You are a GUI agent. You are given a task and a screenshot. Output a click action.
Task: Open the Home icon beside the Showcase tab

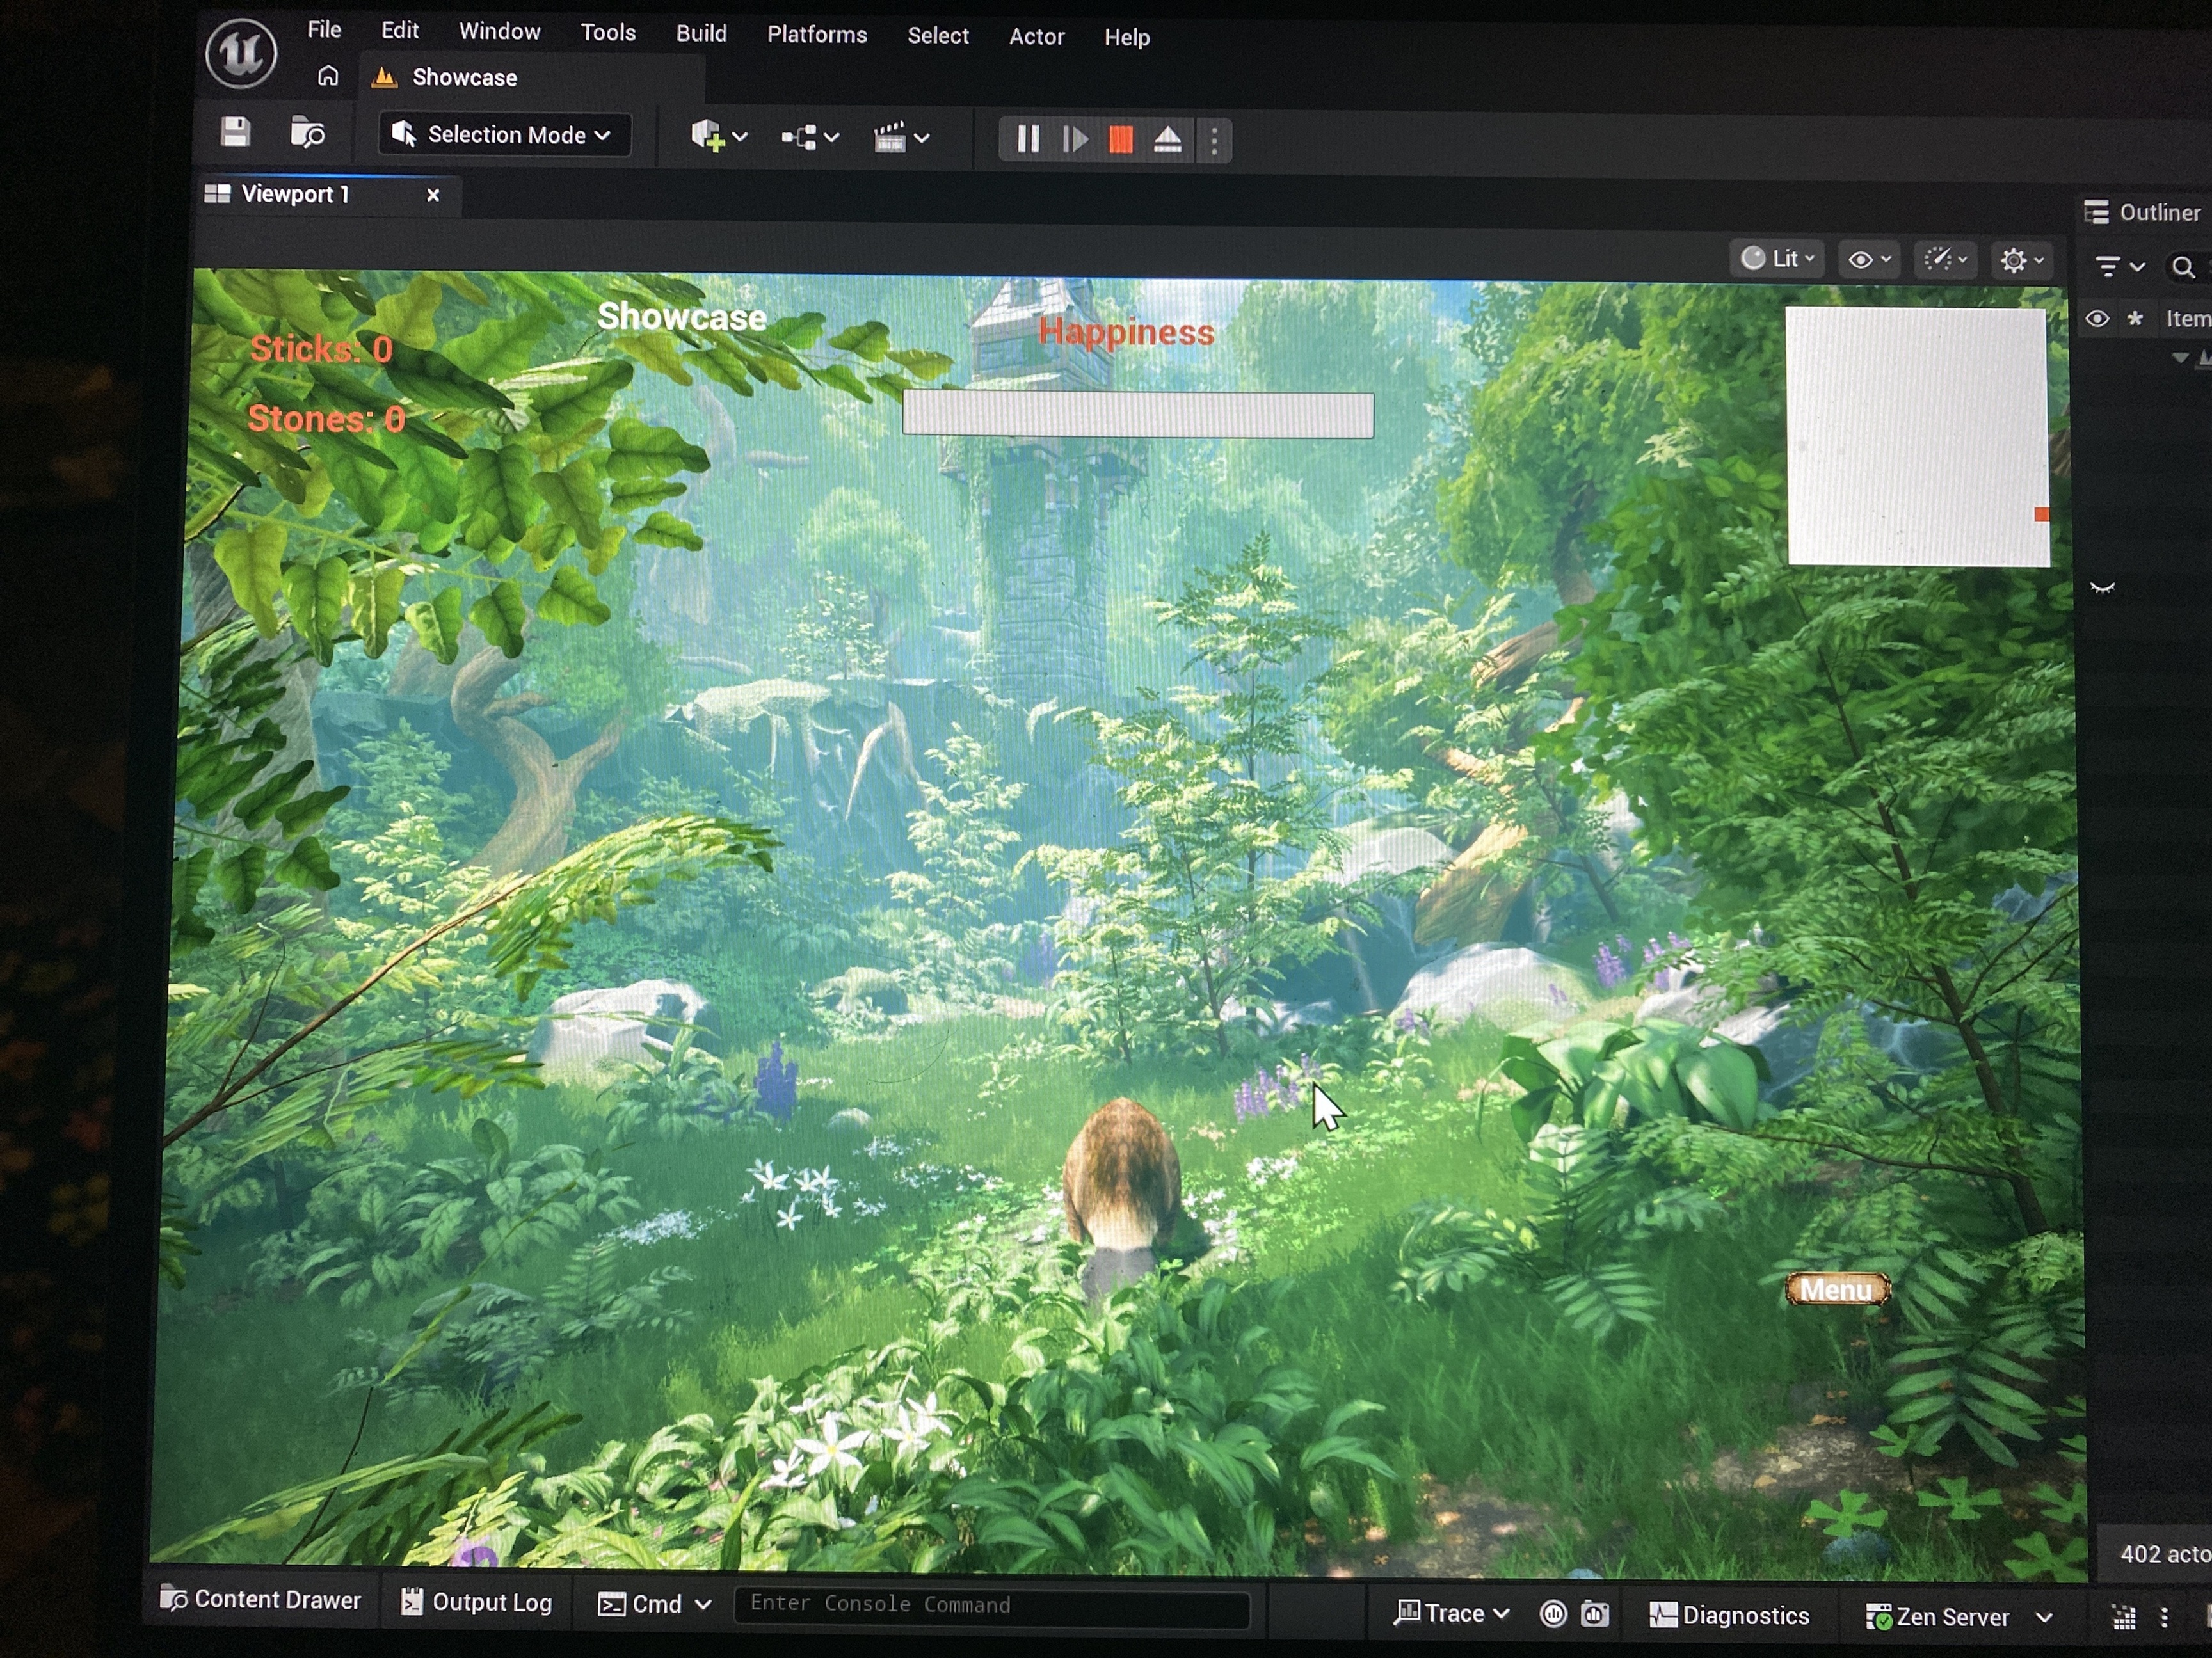coord(328,77)
